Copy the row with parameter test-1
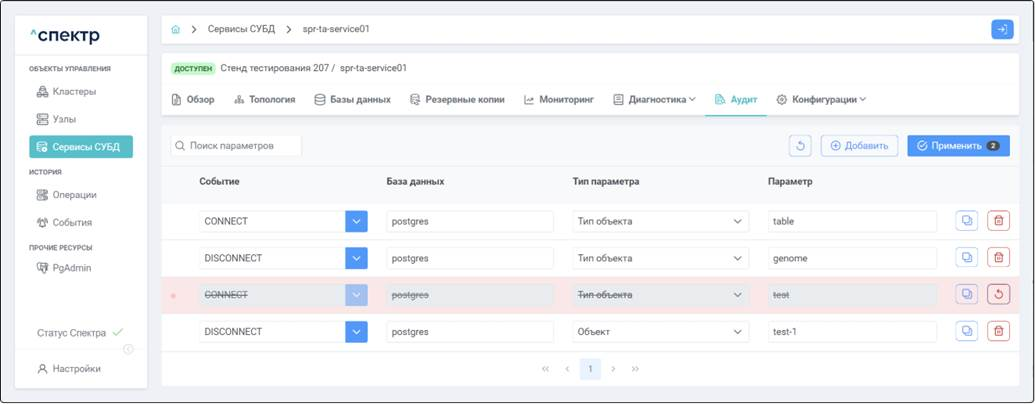1035x404 pixels. [967, 331]
